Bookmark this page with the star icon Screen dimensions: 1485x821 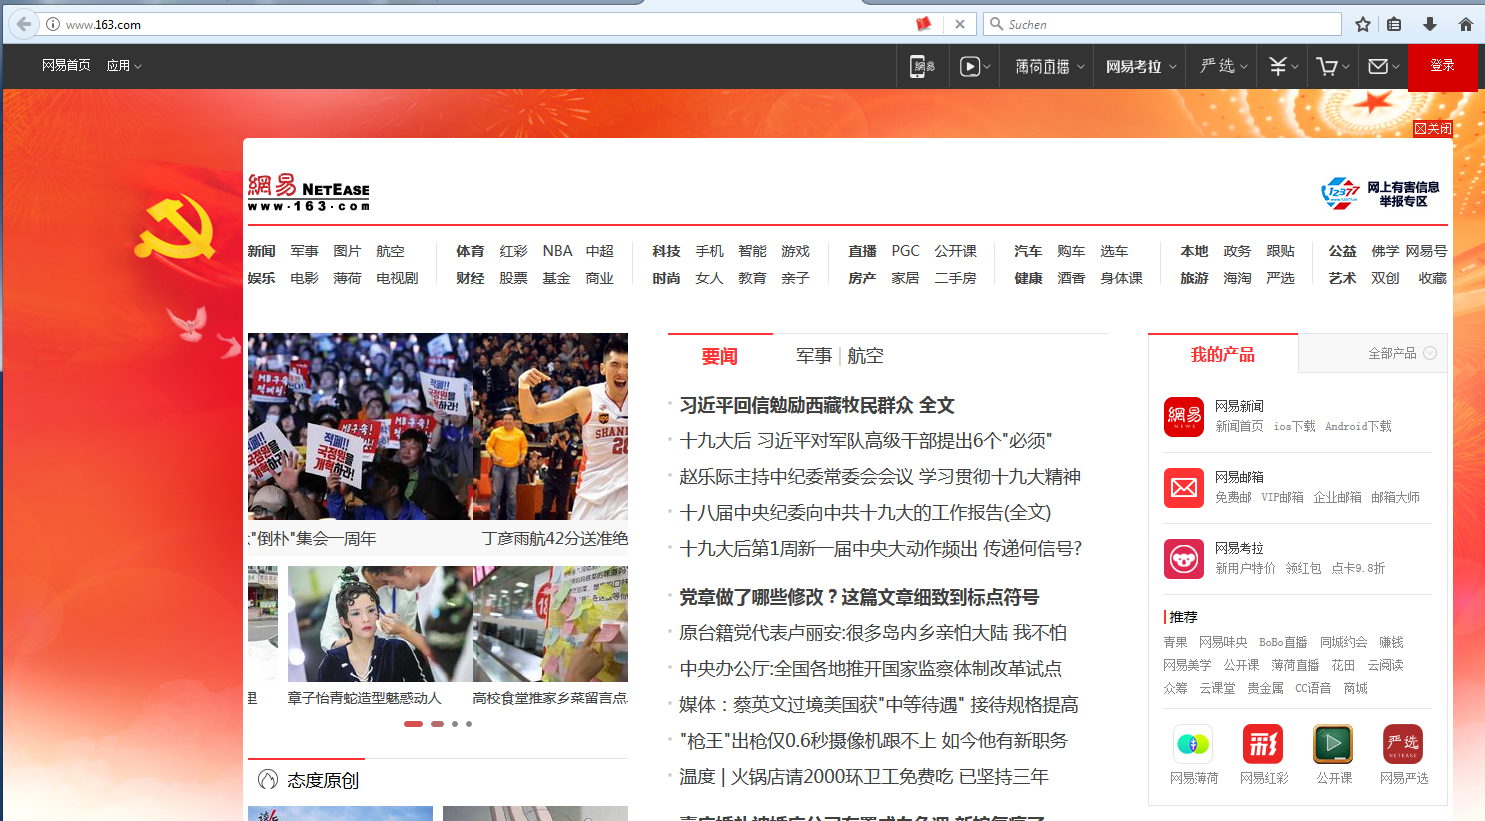pyautogui.click(x=1363, y=24)
